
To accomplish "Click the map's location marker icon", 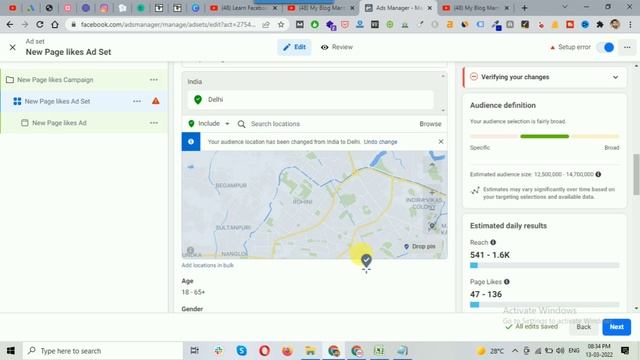I will (x=432, y=225).
